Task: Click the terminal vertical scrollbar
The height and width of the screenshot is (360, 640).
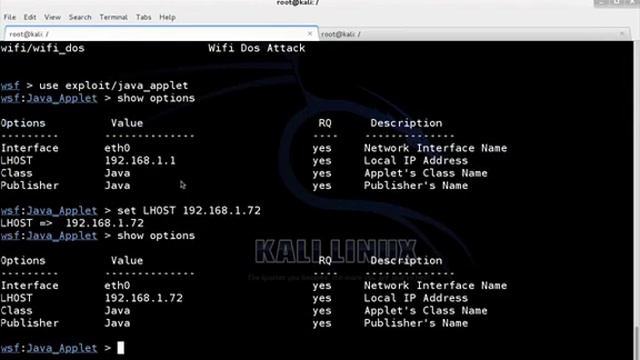Action: [x=637, y=200]
